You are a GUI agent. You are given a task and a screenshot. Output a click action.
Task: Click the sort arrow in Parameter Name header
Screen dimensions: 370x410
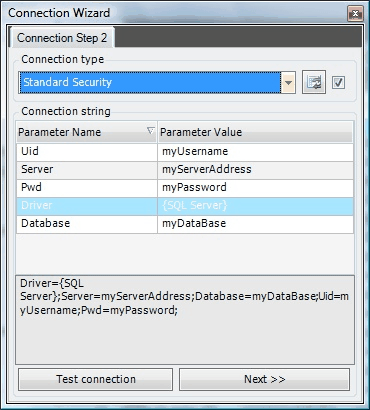tap(151, 130)
